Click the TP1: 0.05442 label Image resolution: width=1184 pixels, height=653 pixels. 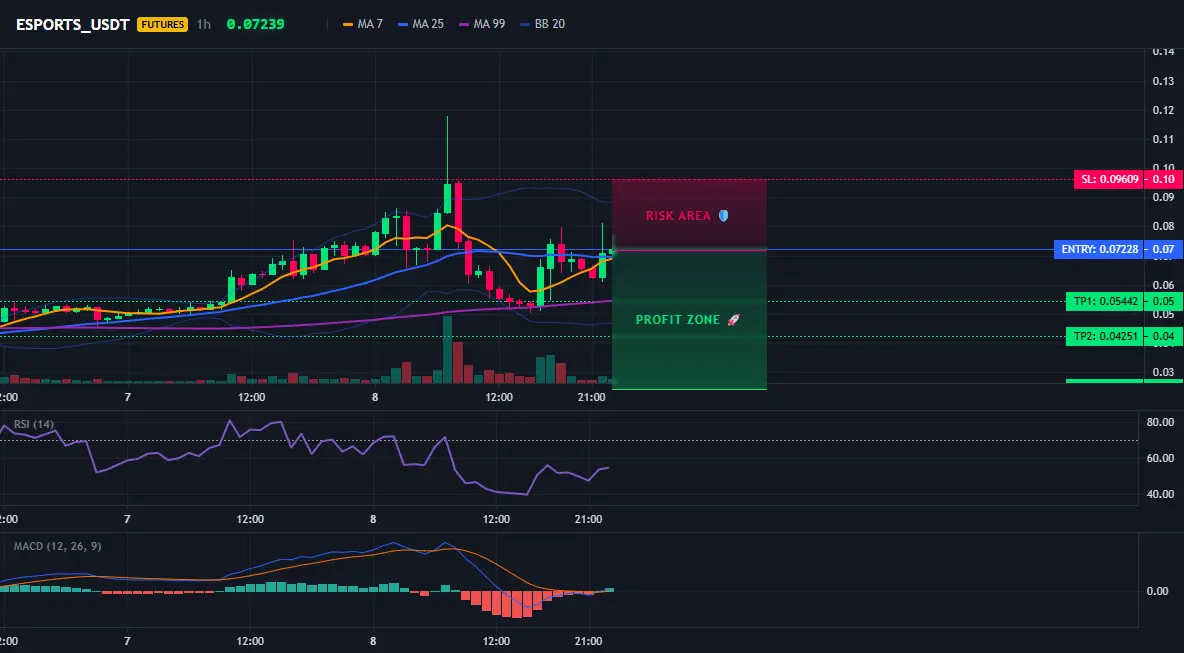tap(1104, 301)
